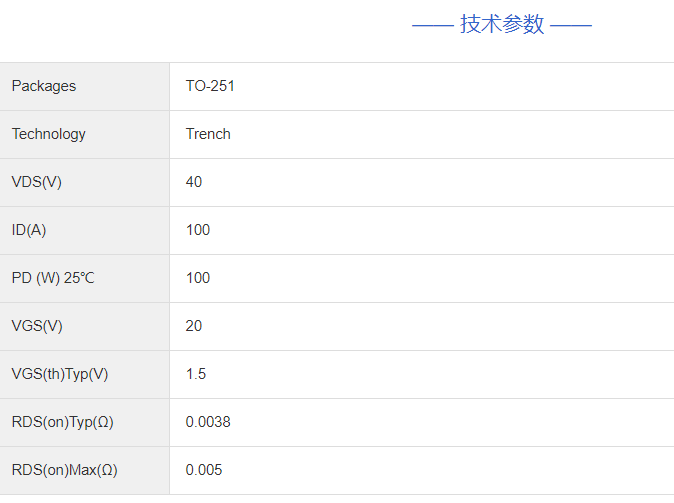The height and width of the screenshot is (503, 674).
Task: Click the VGS(th)Typ(V) label
Action: (60, 374)
